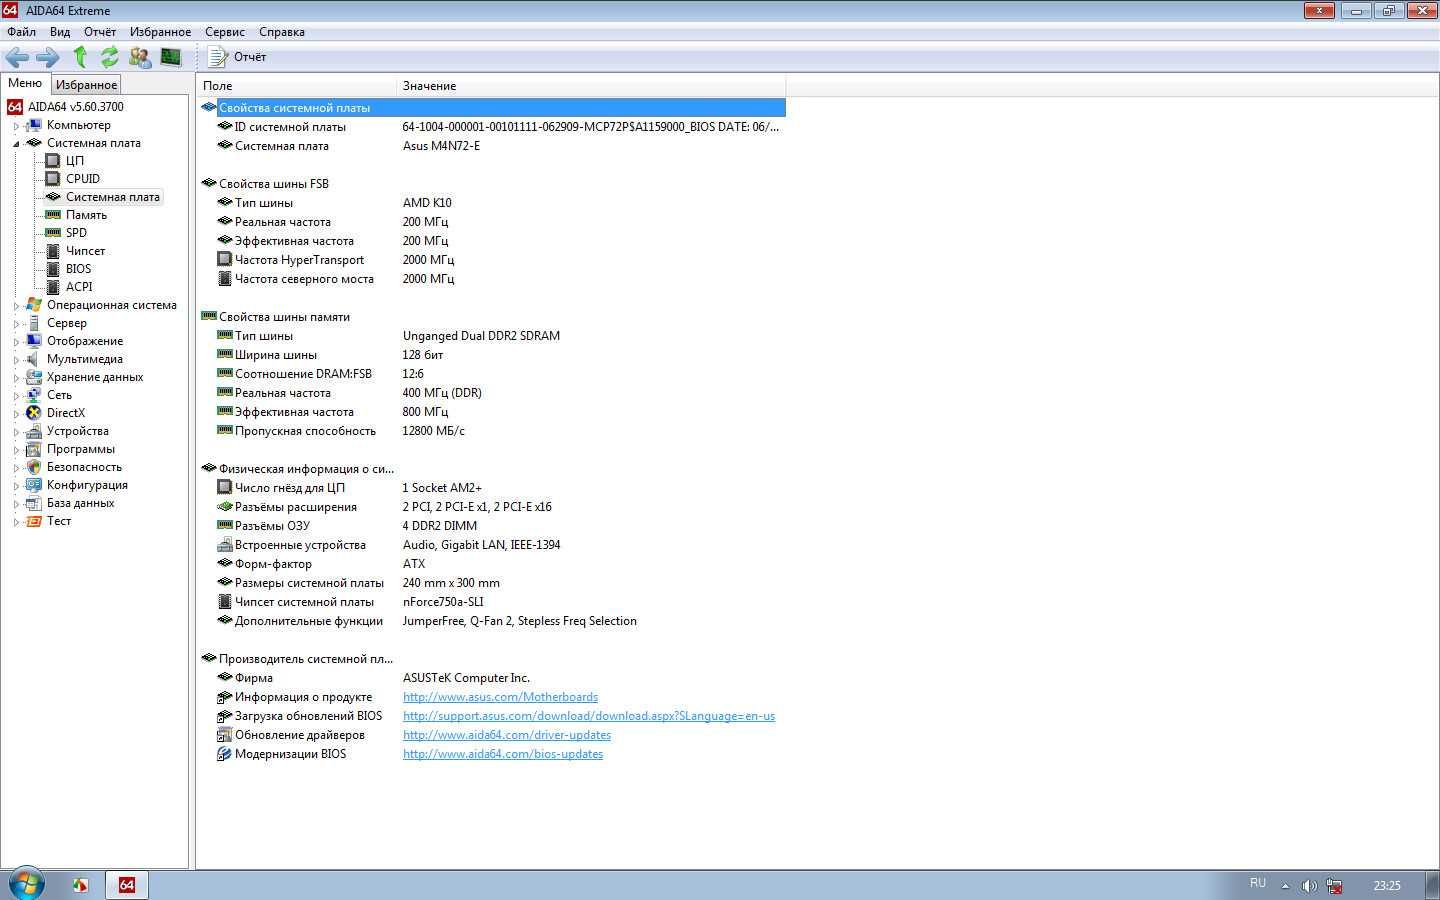Click the Конфигурация tree icon

pos(34,485)
